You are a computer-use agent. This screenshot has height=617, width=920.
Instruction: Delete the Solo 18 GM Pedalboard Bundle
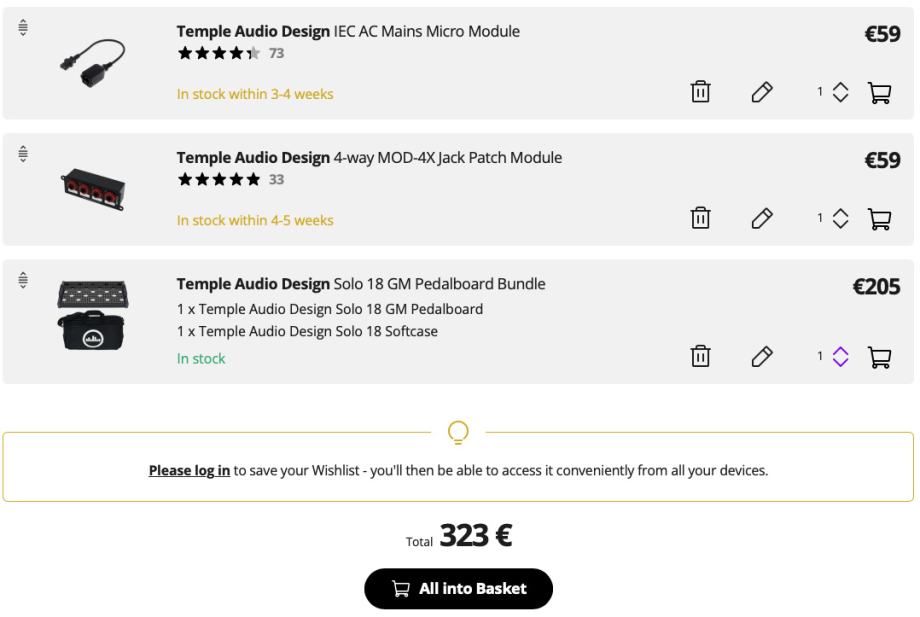click(x=701, y=356)
